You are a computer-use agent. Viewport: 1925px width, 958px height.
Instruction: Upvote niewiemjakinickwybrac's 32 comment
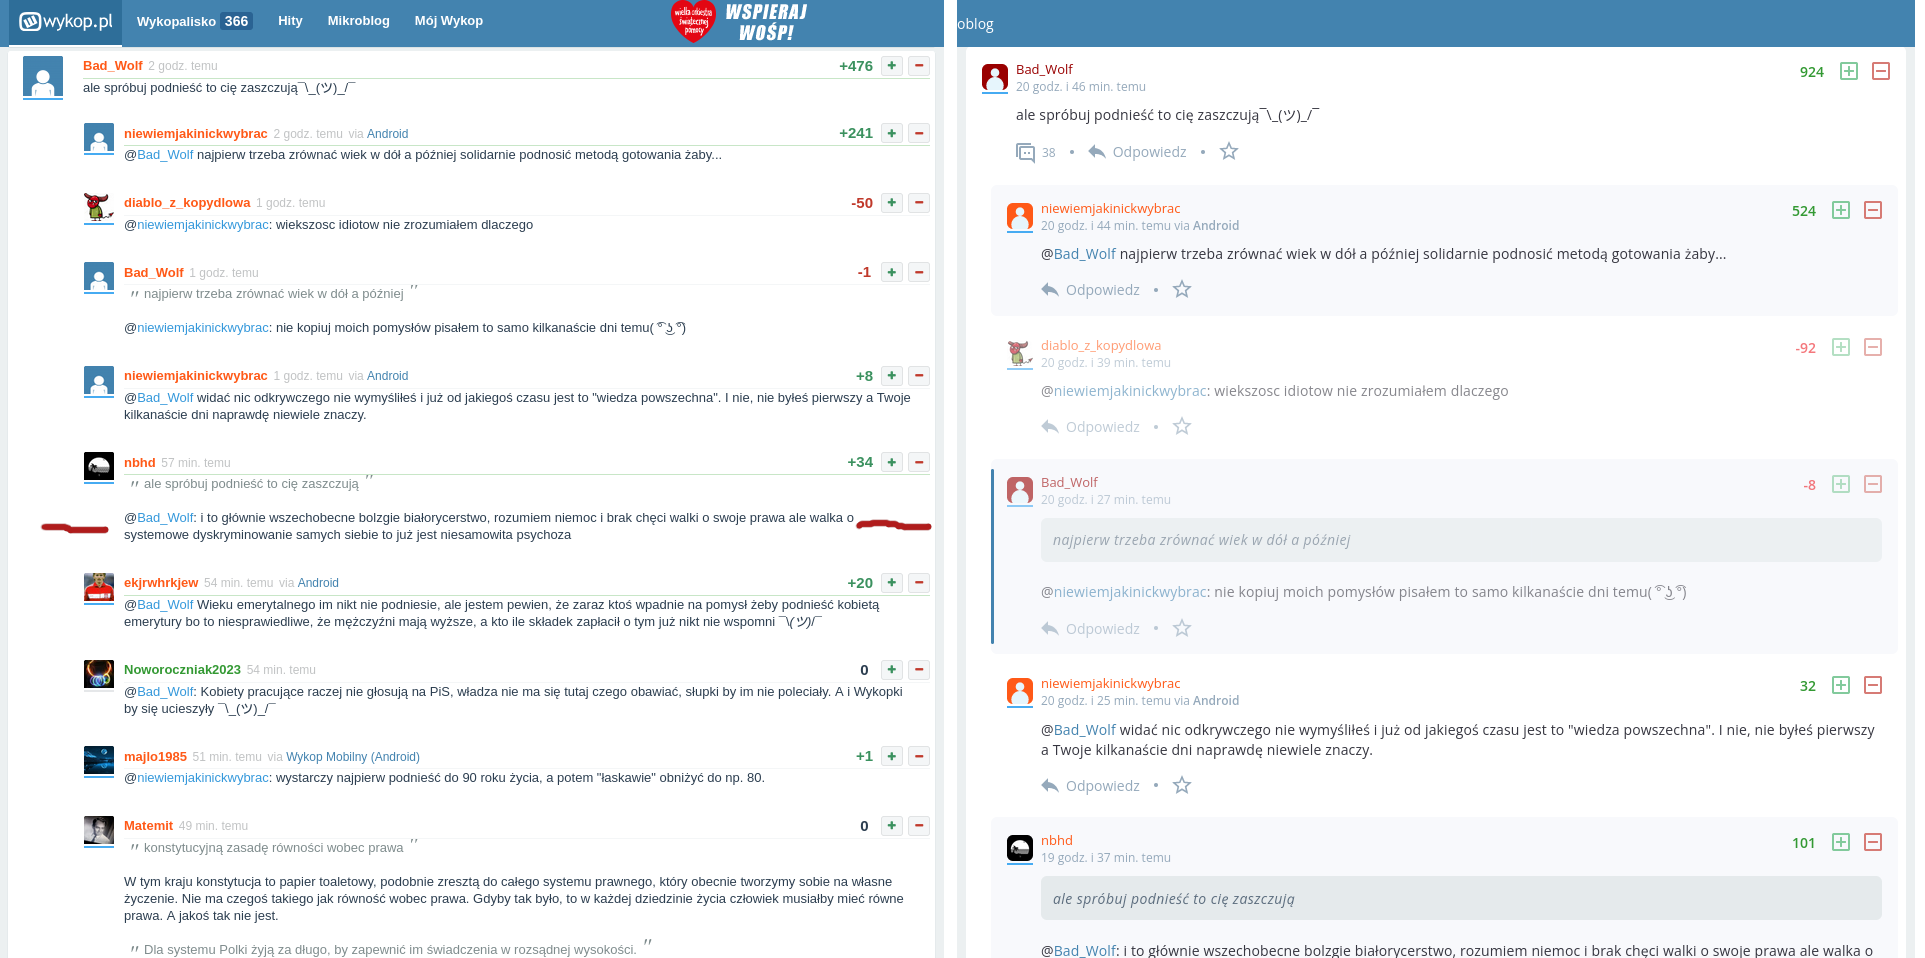pos(1841,685)
